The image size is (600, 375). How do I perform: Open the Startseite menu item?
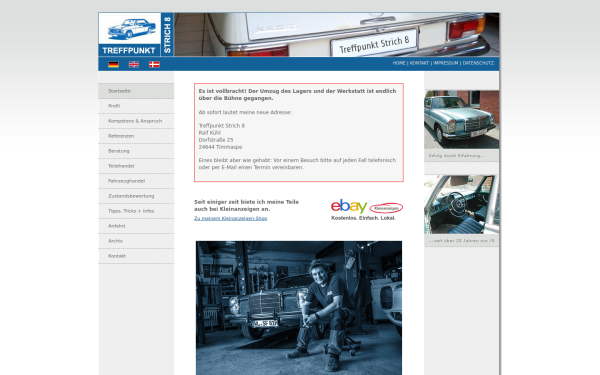coord(136,91)
